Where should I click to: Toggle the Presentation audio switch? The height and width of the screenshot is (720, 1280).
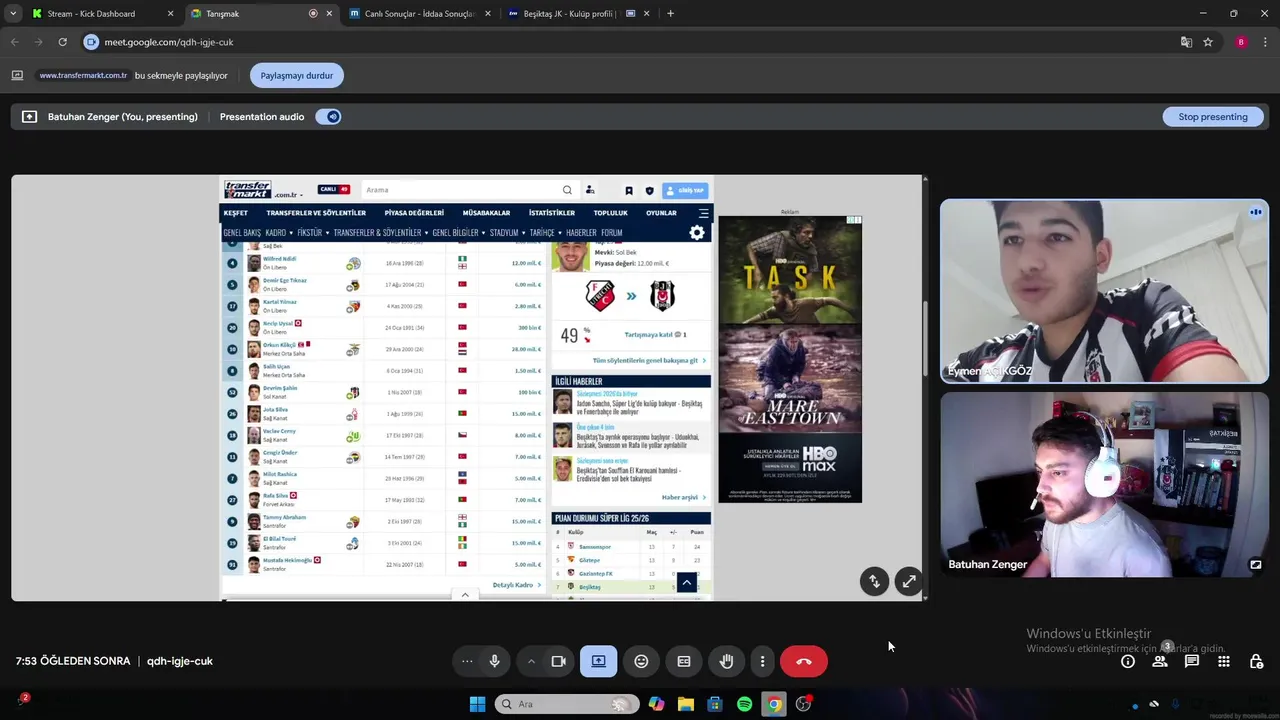(328, 117)
